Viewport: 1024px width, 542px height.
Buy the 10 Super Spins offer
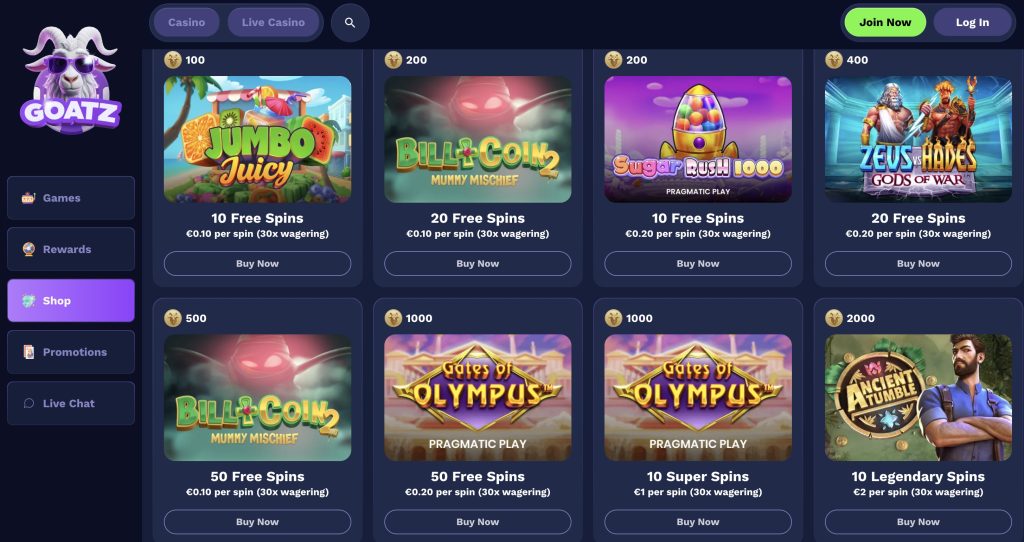(x=698, y=522)
